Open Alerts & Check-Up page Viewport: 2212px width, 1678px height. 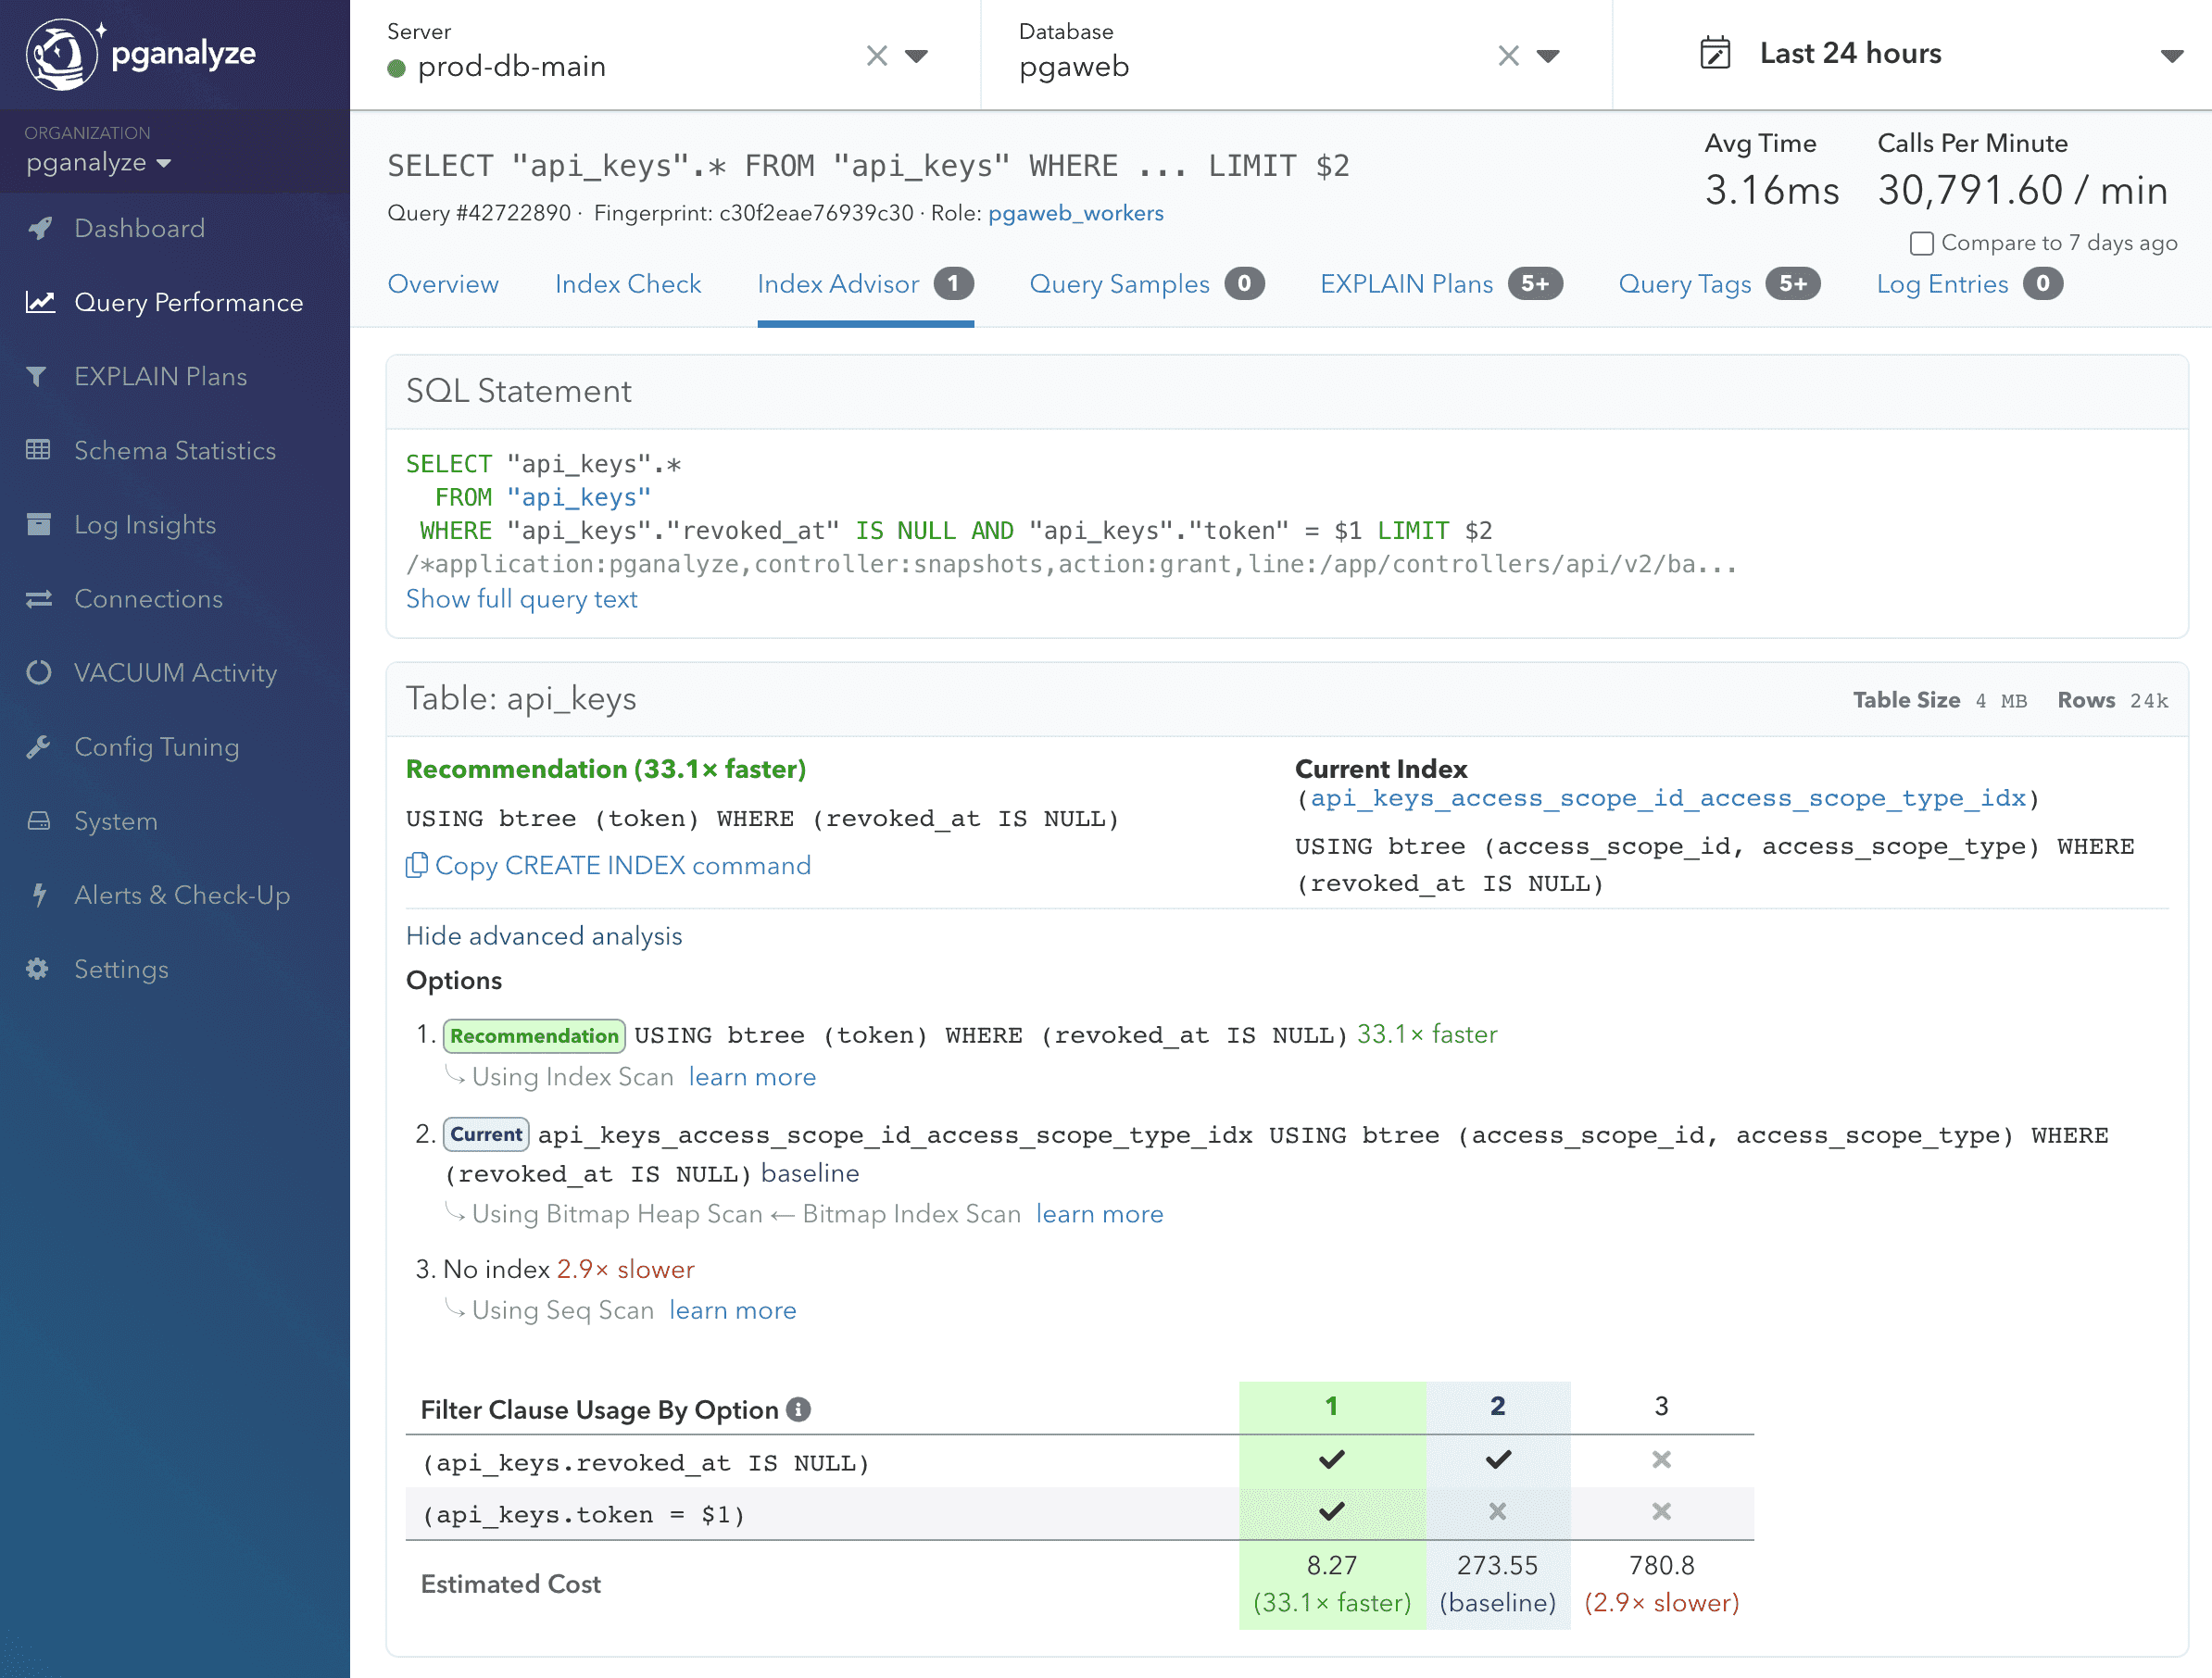[x=182, y=895]
